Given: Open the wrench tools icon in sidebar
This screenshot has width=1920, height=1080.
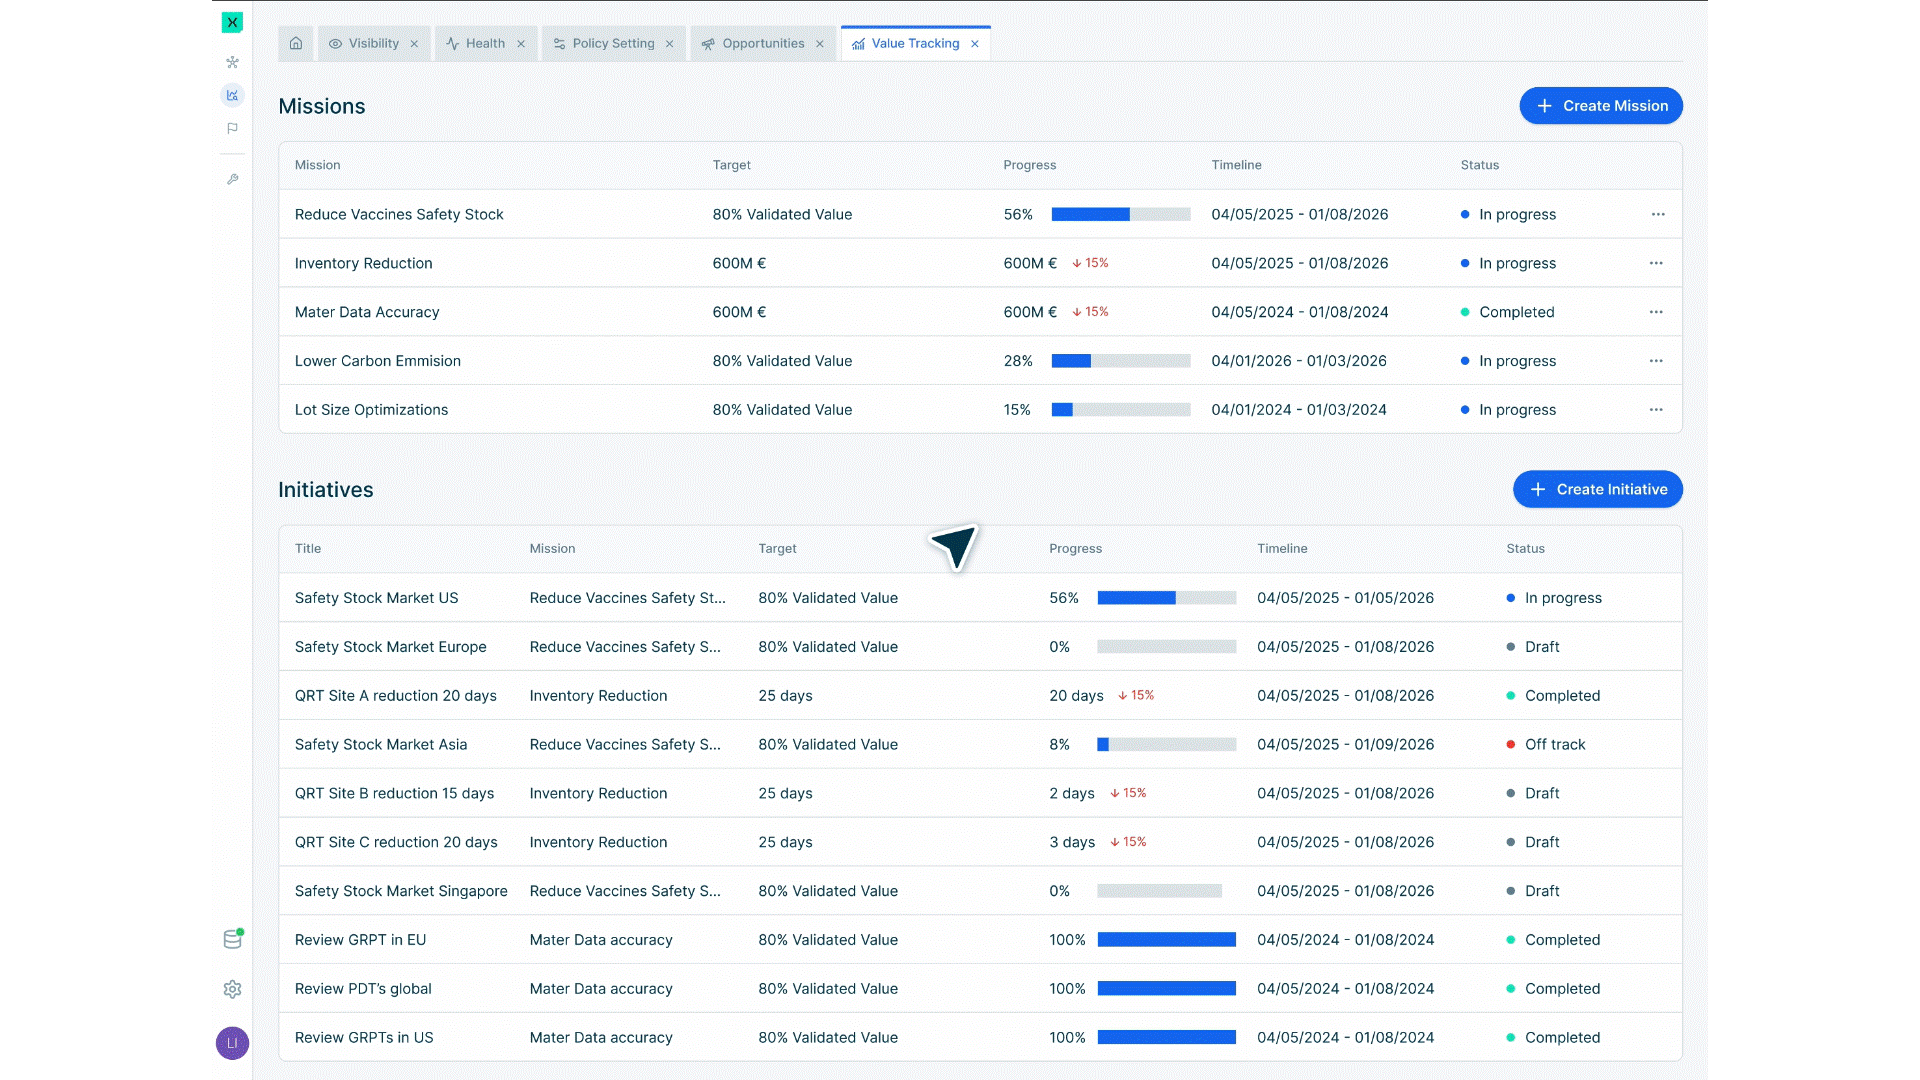Looking at the screenshot, I should (x=232, y=179).
